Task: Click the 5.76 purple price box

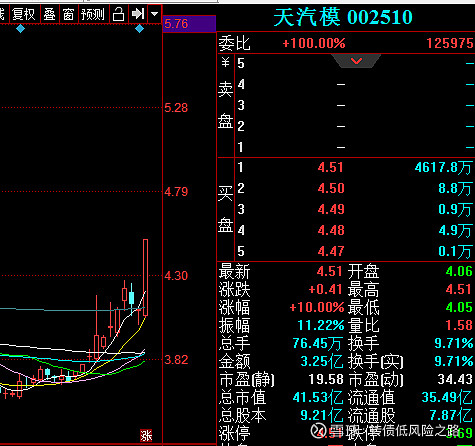Action: pyautogui.click(x=189, y=24)
